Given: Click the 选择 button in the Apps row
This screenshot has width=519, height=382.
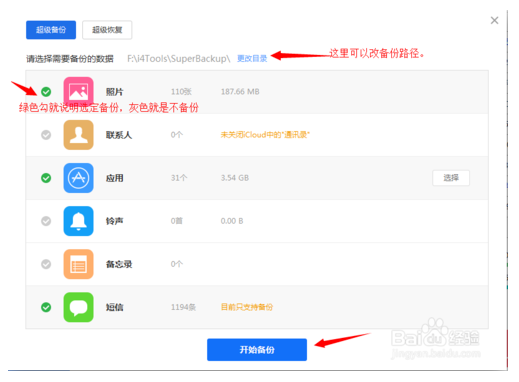Looking at the screenshot, I should click(x=451, y=178).
